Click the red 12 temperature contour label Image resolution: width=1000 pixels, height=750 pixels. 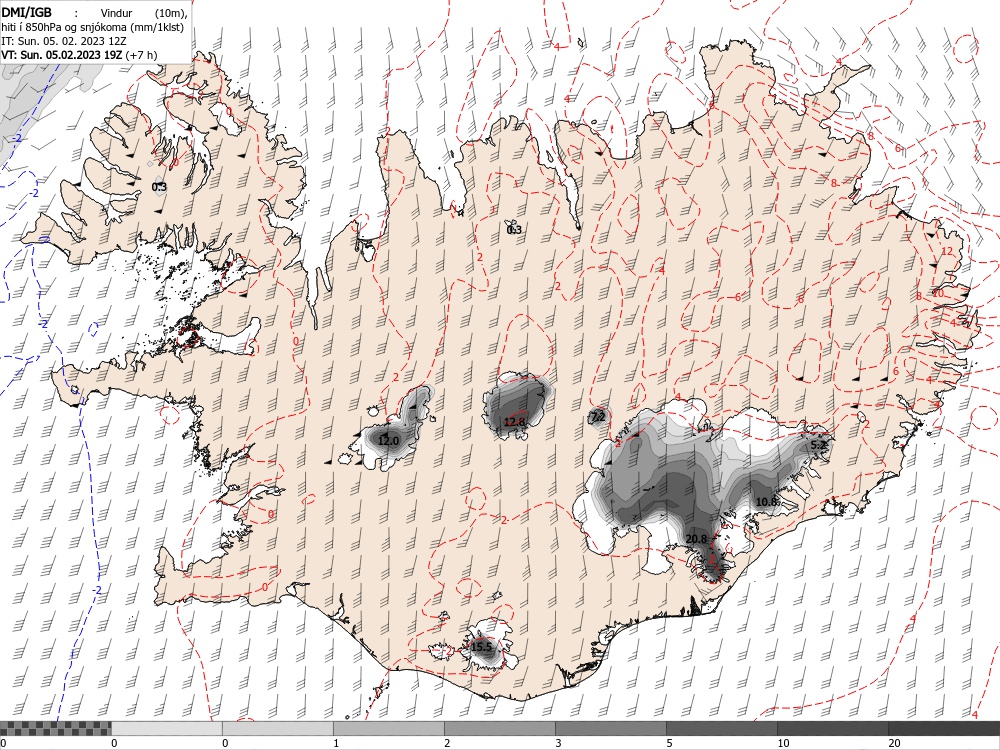946,251
